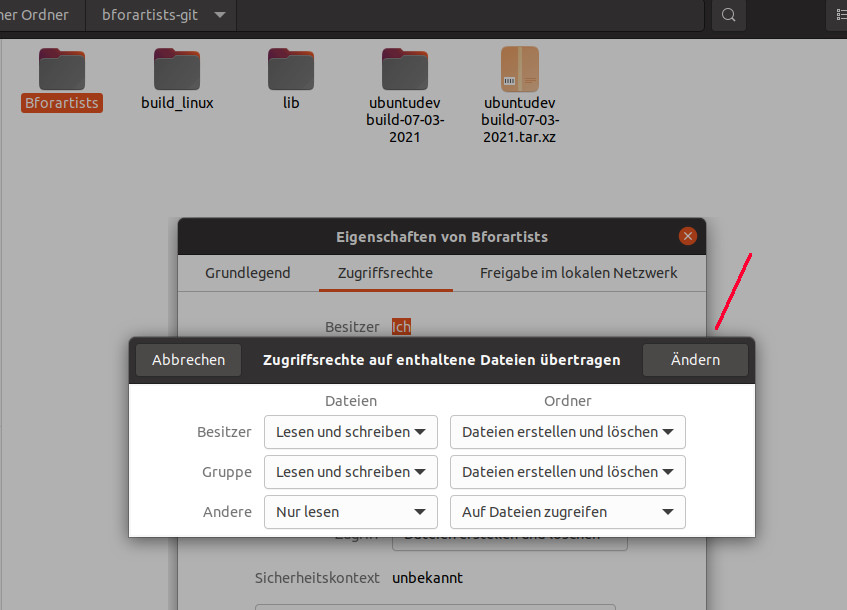Select the Zugriffsrechte tab
This screenshot has width=847, height=610.
pos(385,273)
